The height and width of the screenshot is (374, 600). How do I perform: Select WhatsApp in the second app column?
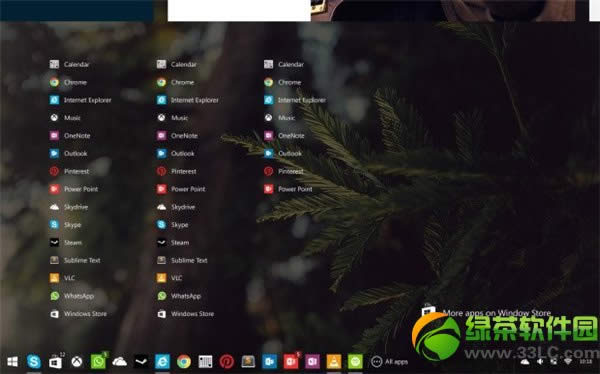[x=179, y=296]
